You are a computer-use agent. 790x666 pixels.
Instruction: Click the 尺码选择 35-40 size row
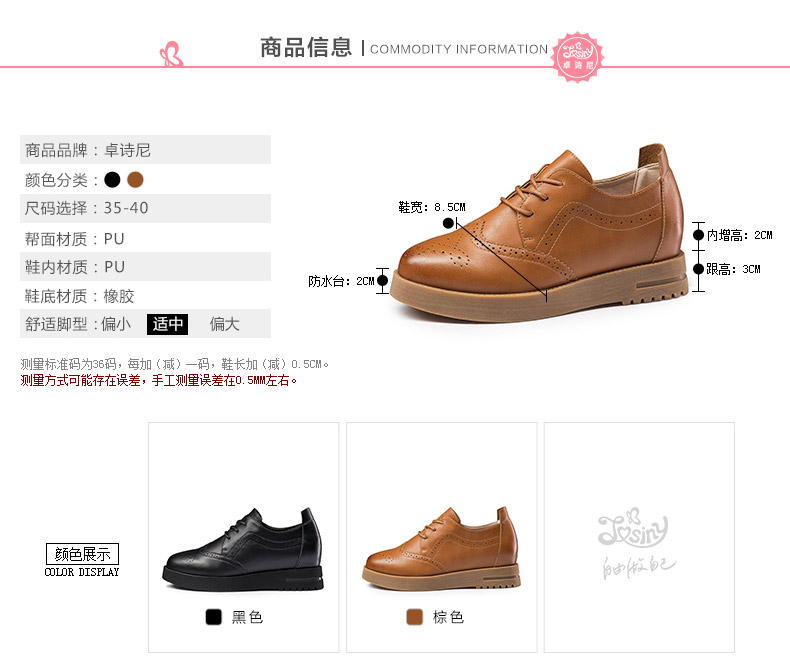coord(145,208)
